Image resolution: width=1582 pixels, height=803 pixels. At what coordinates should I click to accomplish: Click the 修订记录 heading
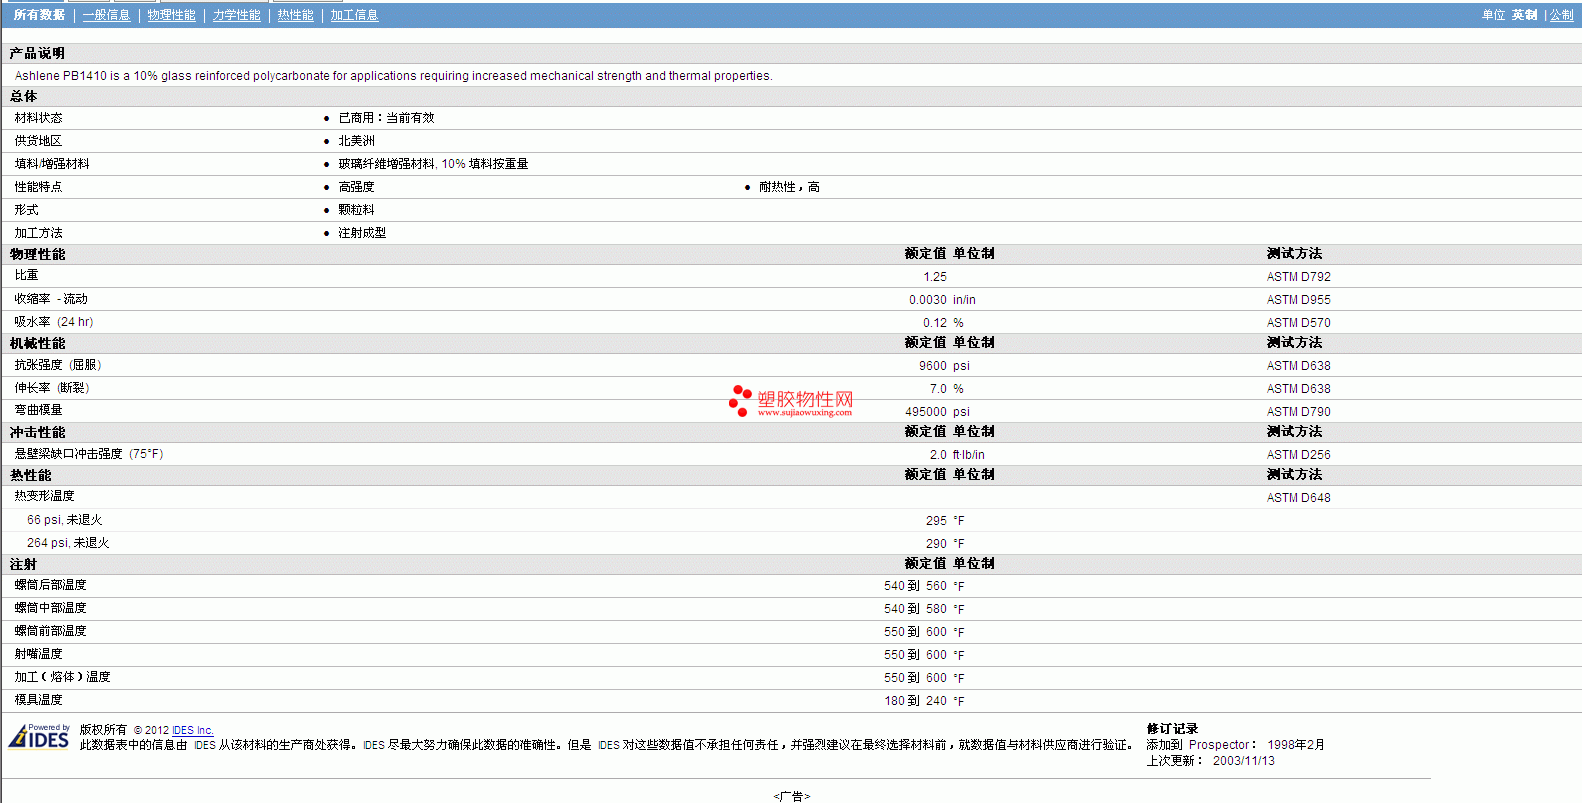click(1172, 729)
